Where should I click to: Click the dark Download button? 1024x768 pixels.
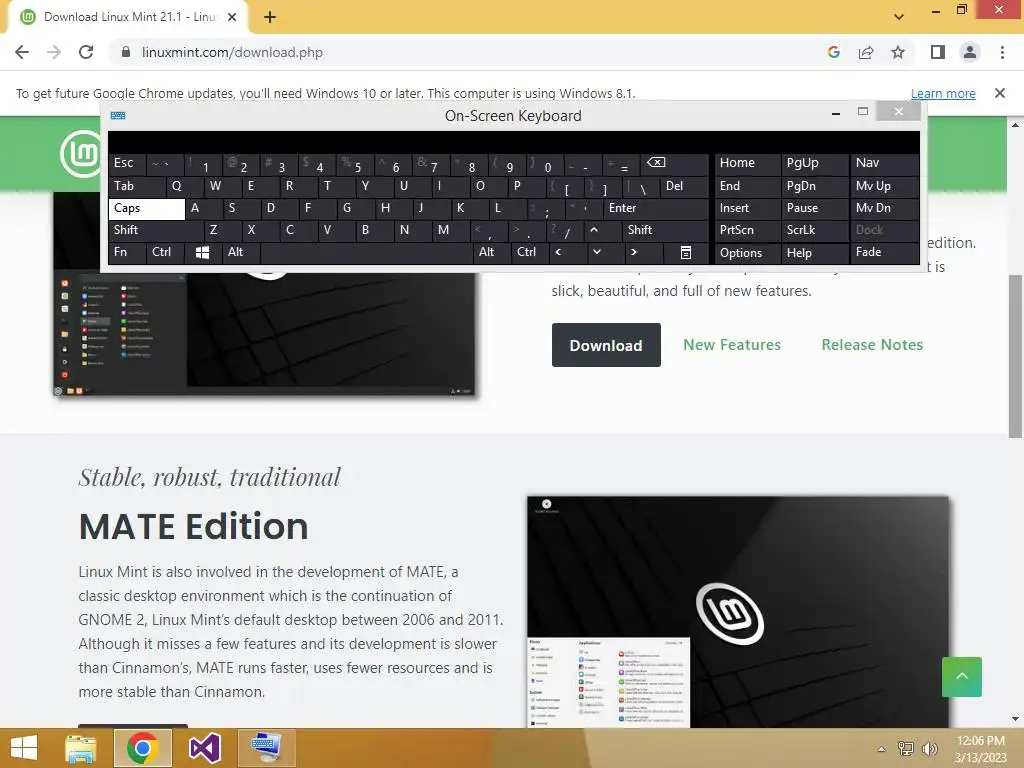[606, 345]
